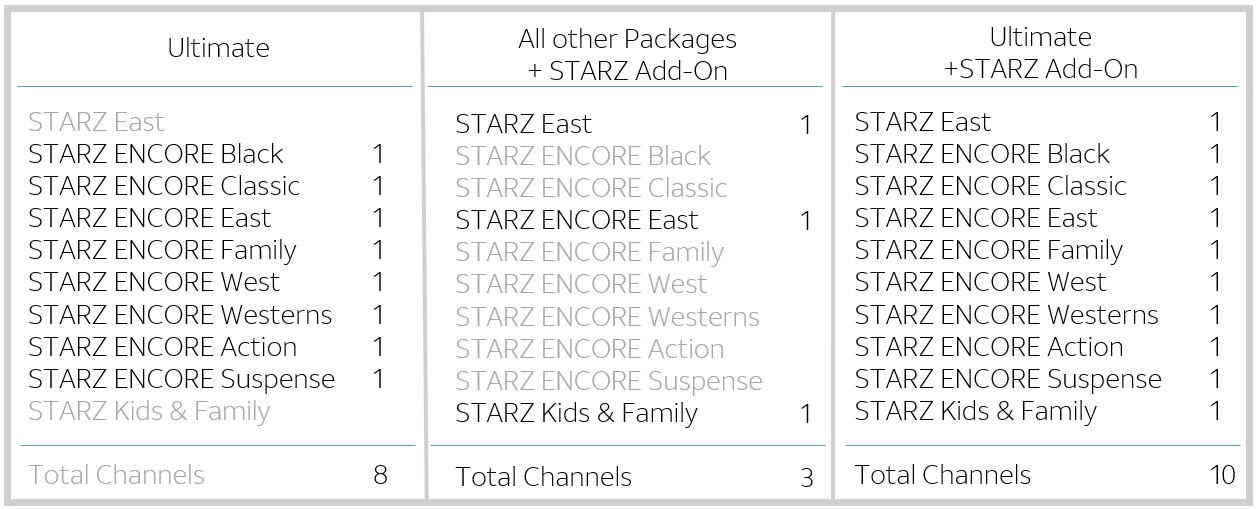
Task: Select the "All other Packages + STARZ Add-On" header
Action: [x=627, y=54]
